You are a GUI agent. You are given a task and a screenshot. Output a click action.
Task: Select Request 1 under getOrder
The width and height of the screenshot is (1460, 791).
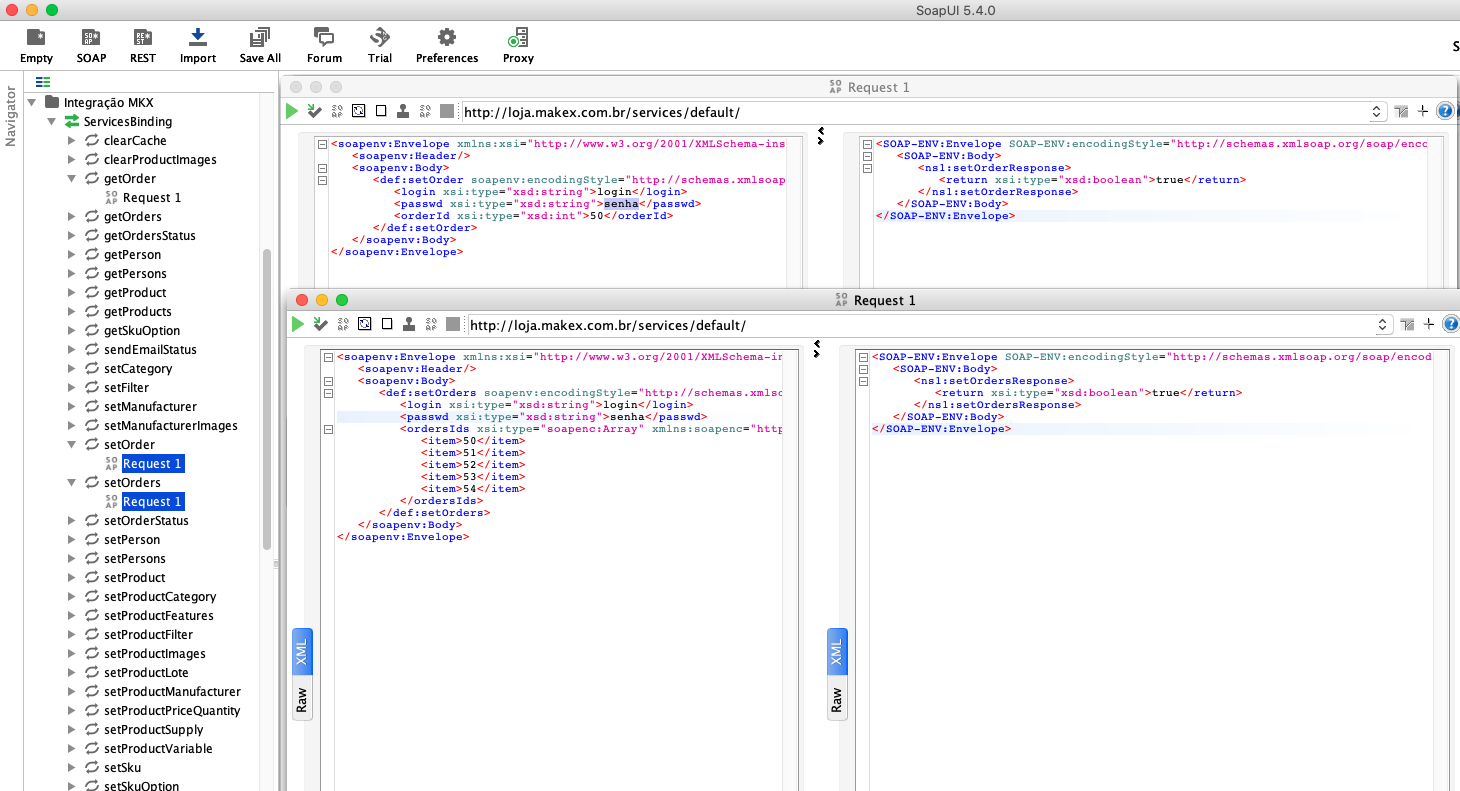(151, 198)
